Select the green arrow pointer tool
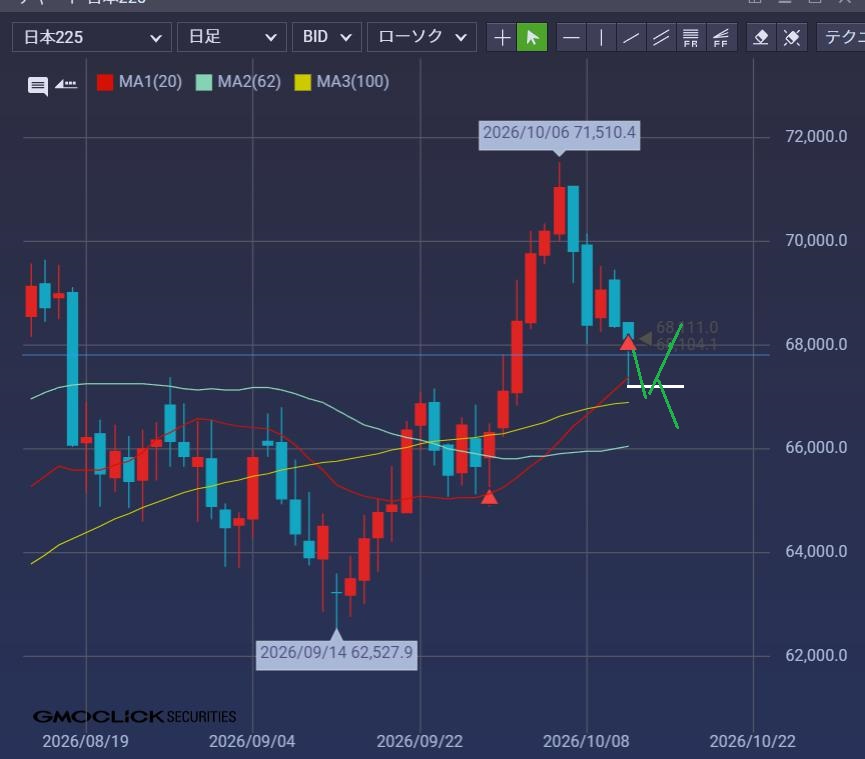This screenshot has height=759, width=865. pos(532,38)
